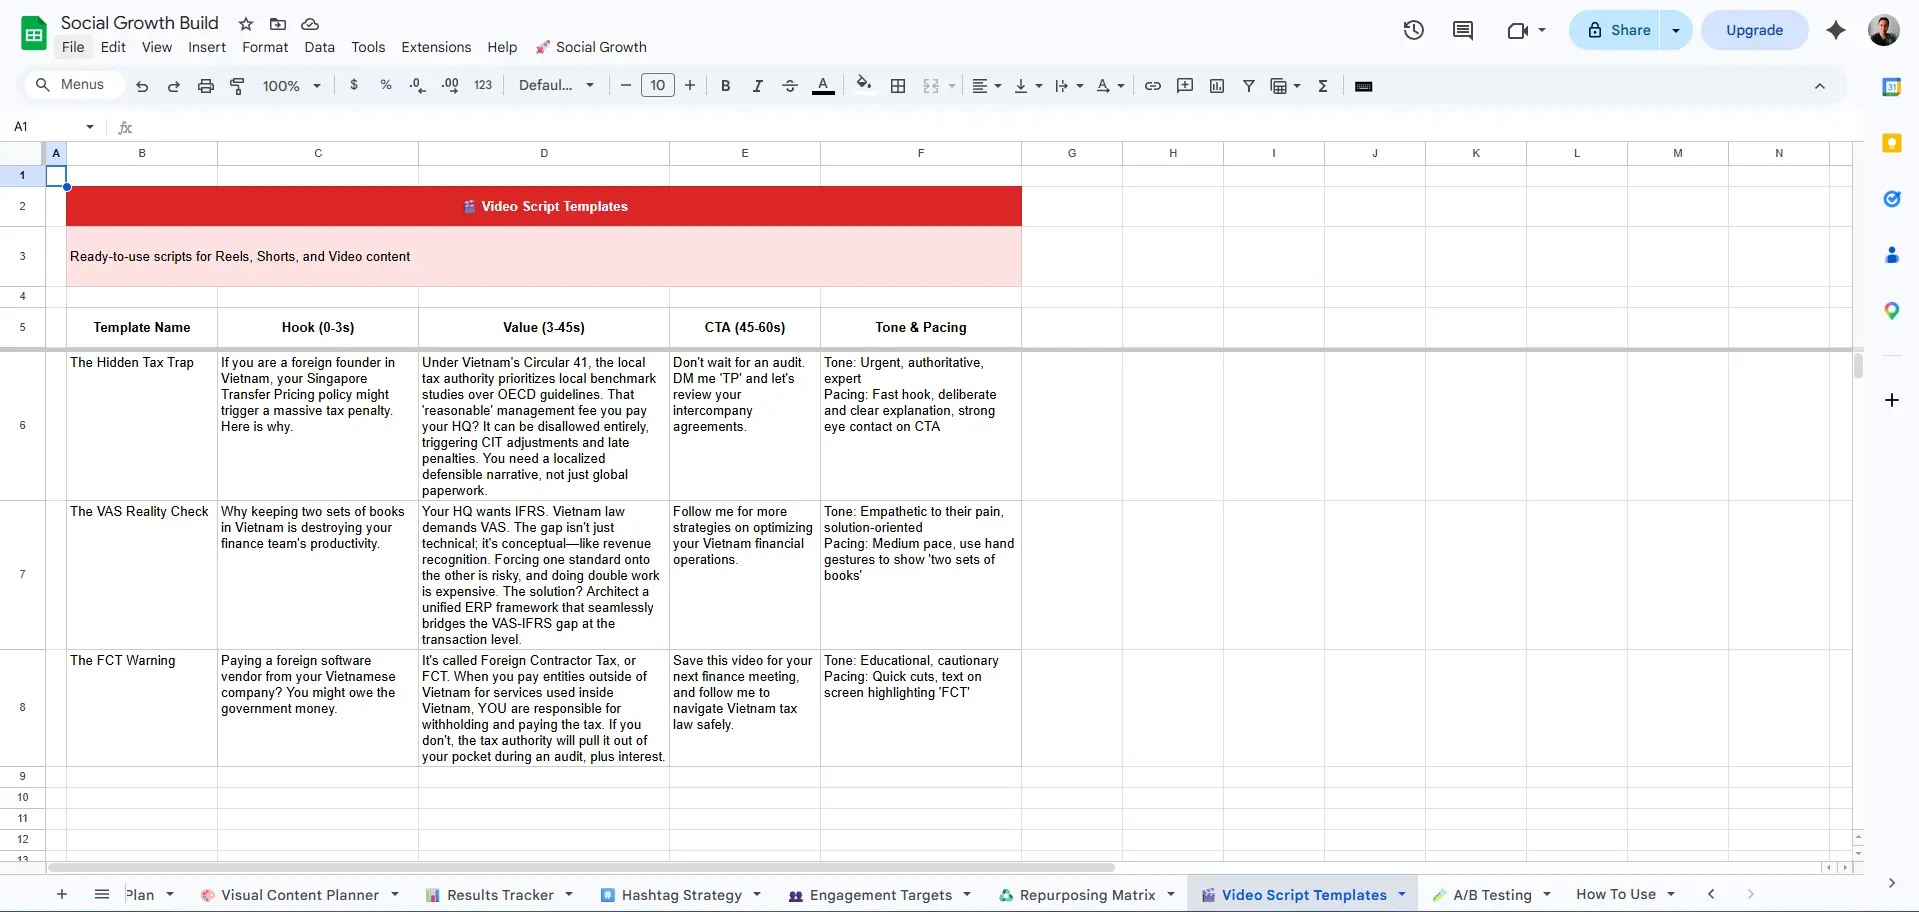This screenshot has width=1919, height=912.
Task: Switch to the A/B Testing sheet
Action: click(x=1492, y=895)
